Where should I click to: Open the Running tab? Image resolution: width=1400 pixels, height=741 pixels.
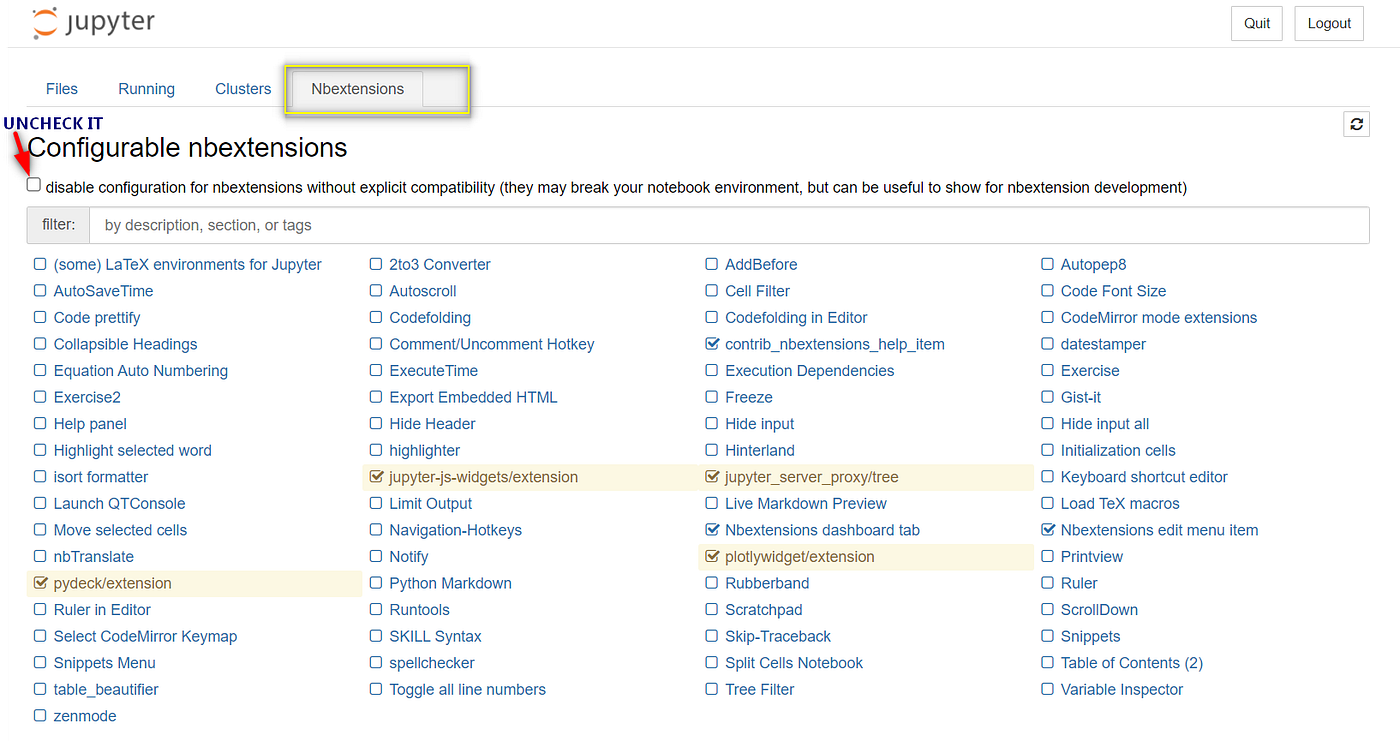[146, 88]
